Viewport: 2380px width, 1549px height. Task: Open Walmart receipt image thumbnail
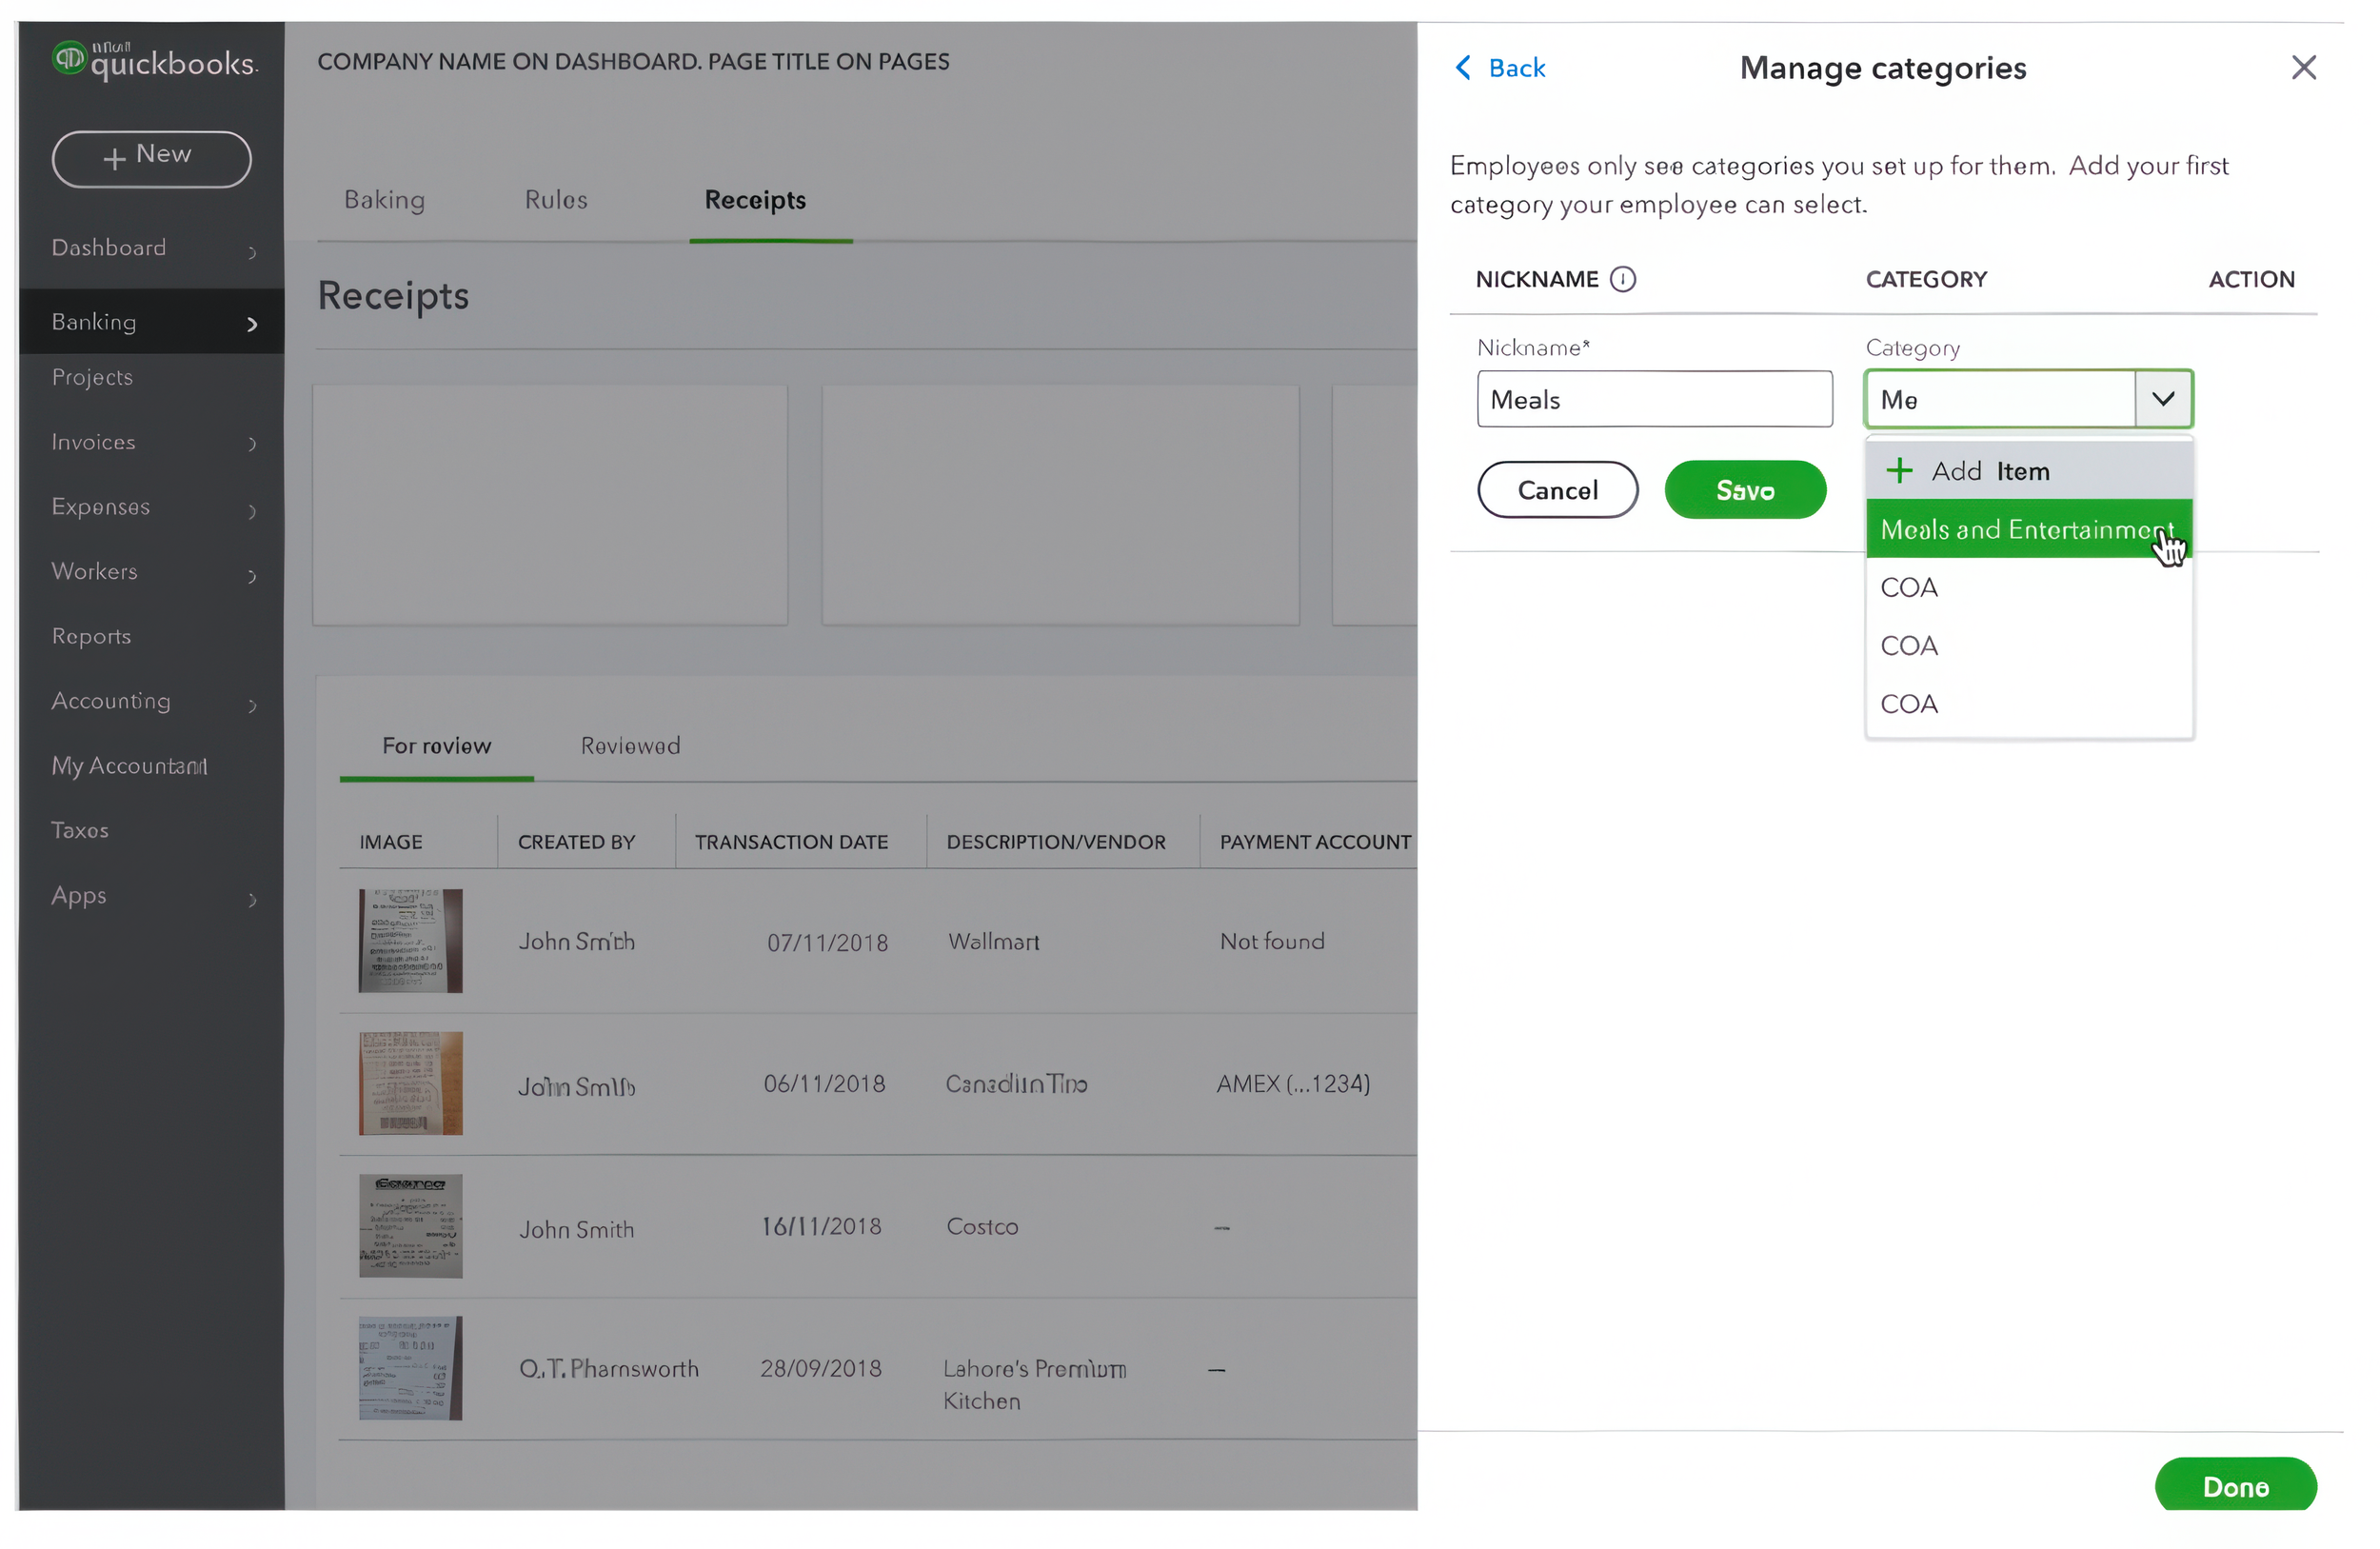click(410, 941)
